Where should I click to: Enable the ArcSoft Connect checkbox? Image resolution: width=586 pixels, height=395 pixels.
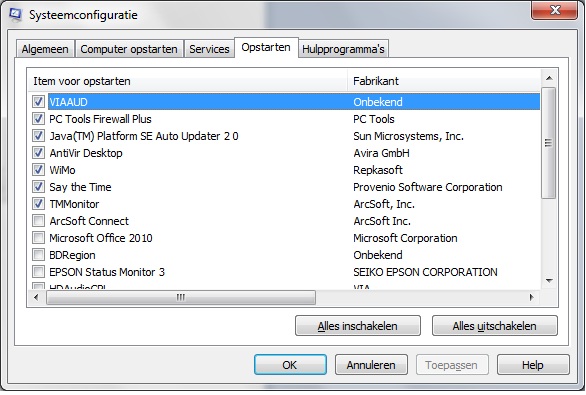pyautogui.click(x=38, y=221)
